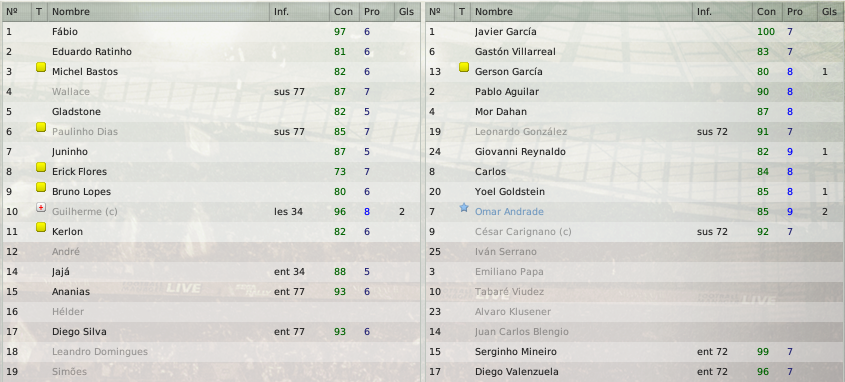
Task: Select substitute Serginho Mineiro
Action: click(x=635, y=352)
